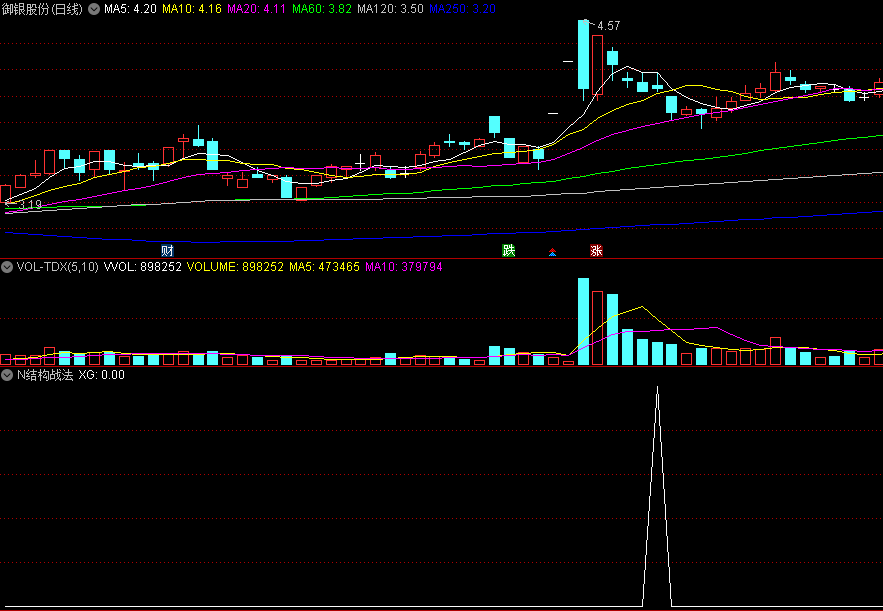883x611 pixels.
Task: Click the XG: 0.00 indicator value
Action: [x=101, y=375]
